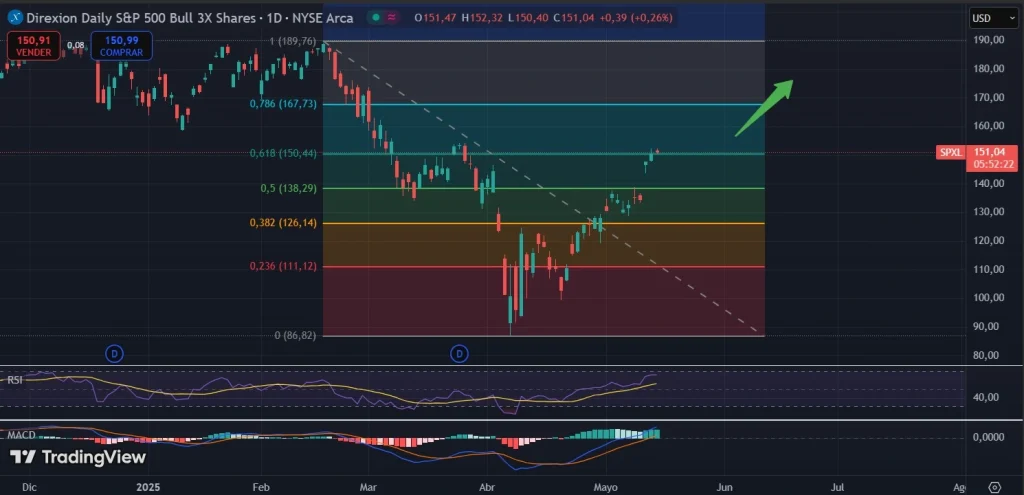
Task: Open chart settings gear icon
Action: [x=995, y=487]
